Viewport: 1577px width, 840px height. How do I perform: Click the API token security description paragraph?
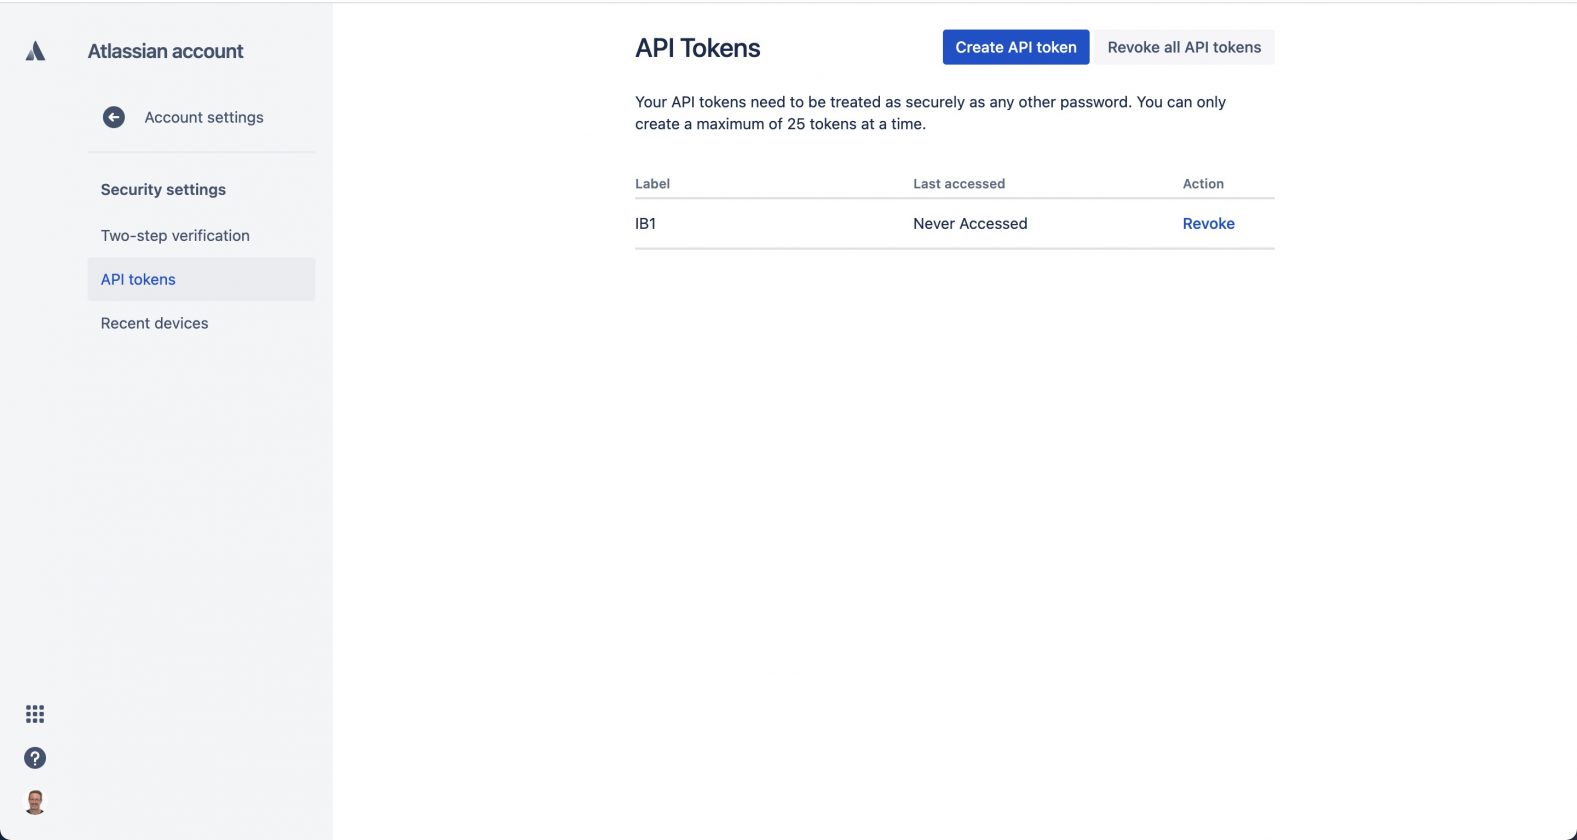(930, 113)
